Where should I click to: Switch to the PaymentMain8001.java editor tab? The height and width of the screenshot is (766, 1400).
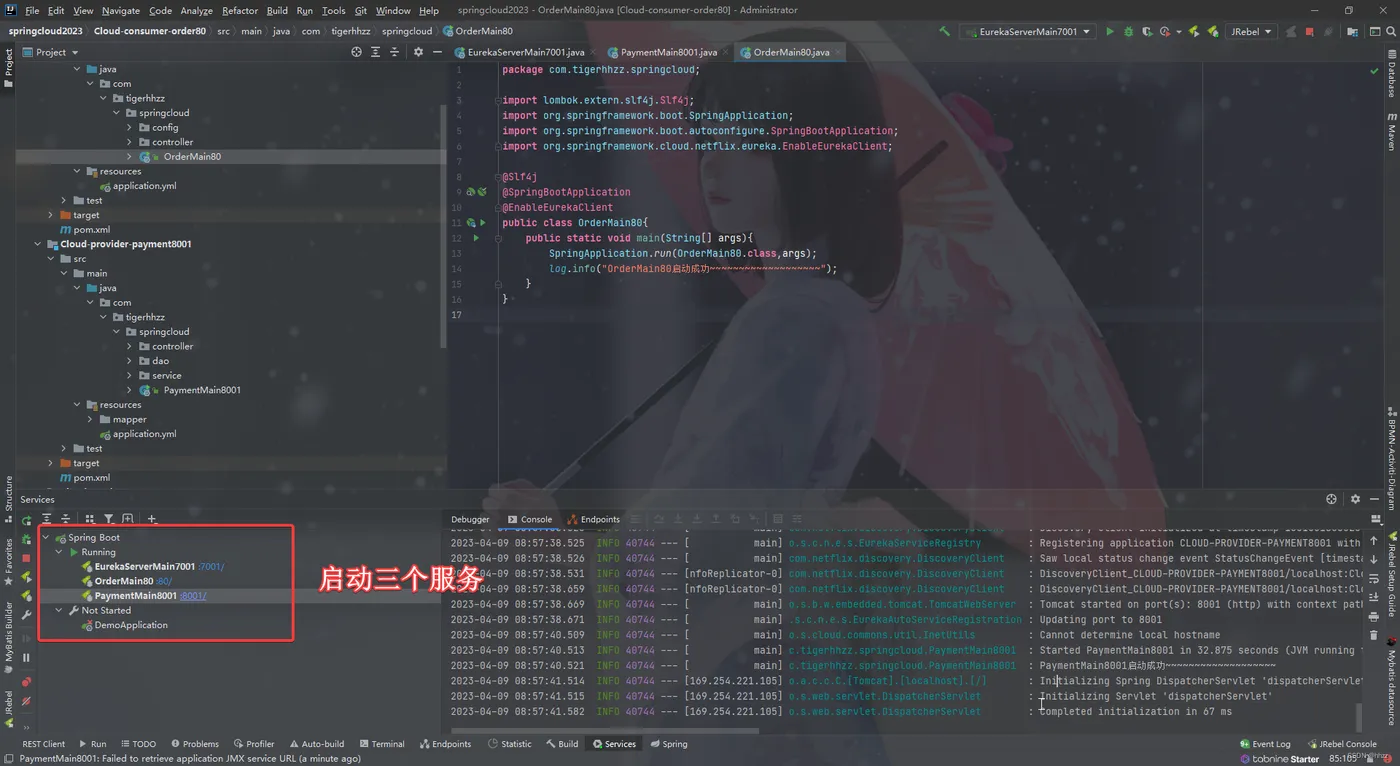pyautogui.click(x=668, y=52)
